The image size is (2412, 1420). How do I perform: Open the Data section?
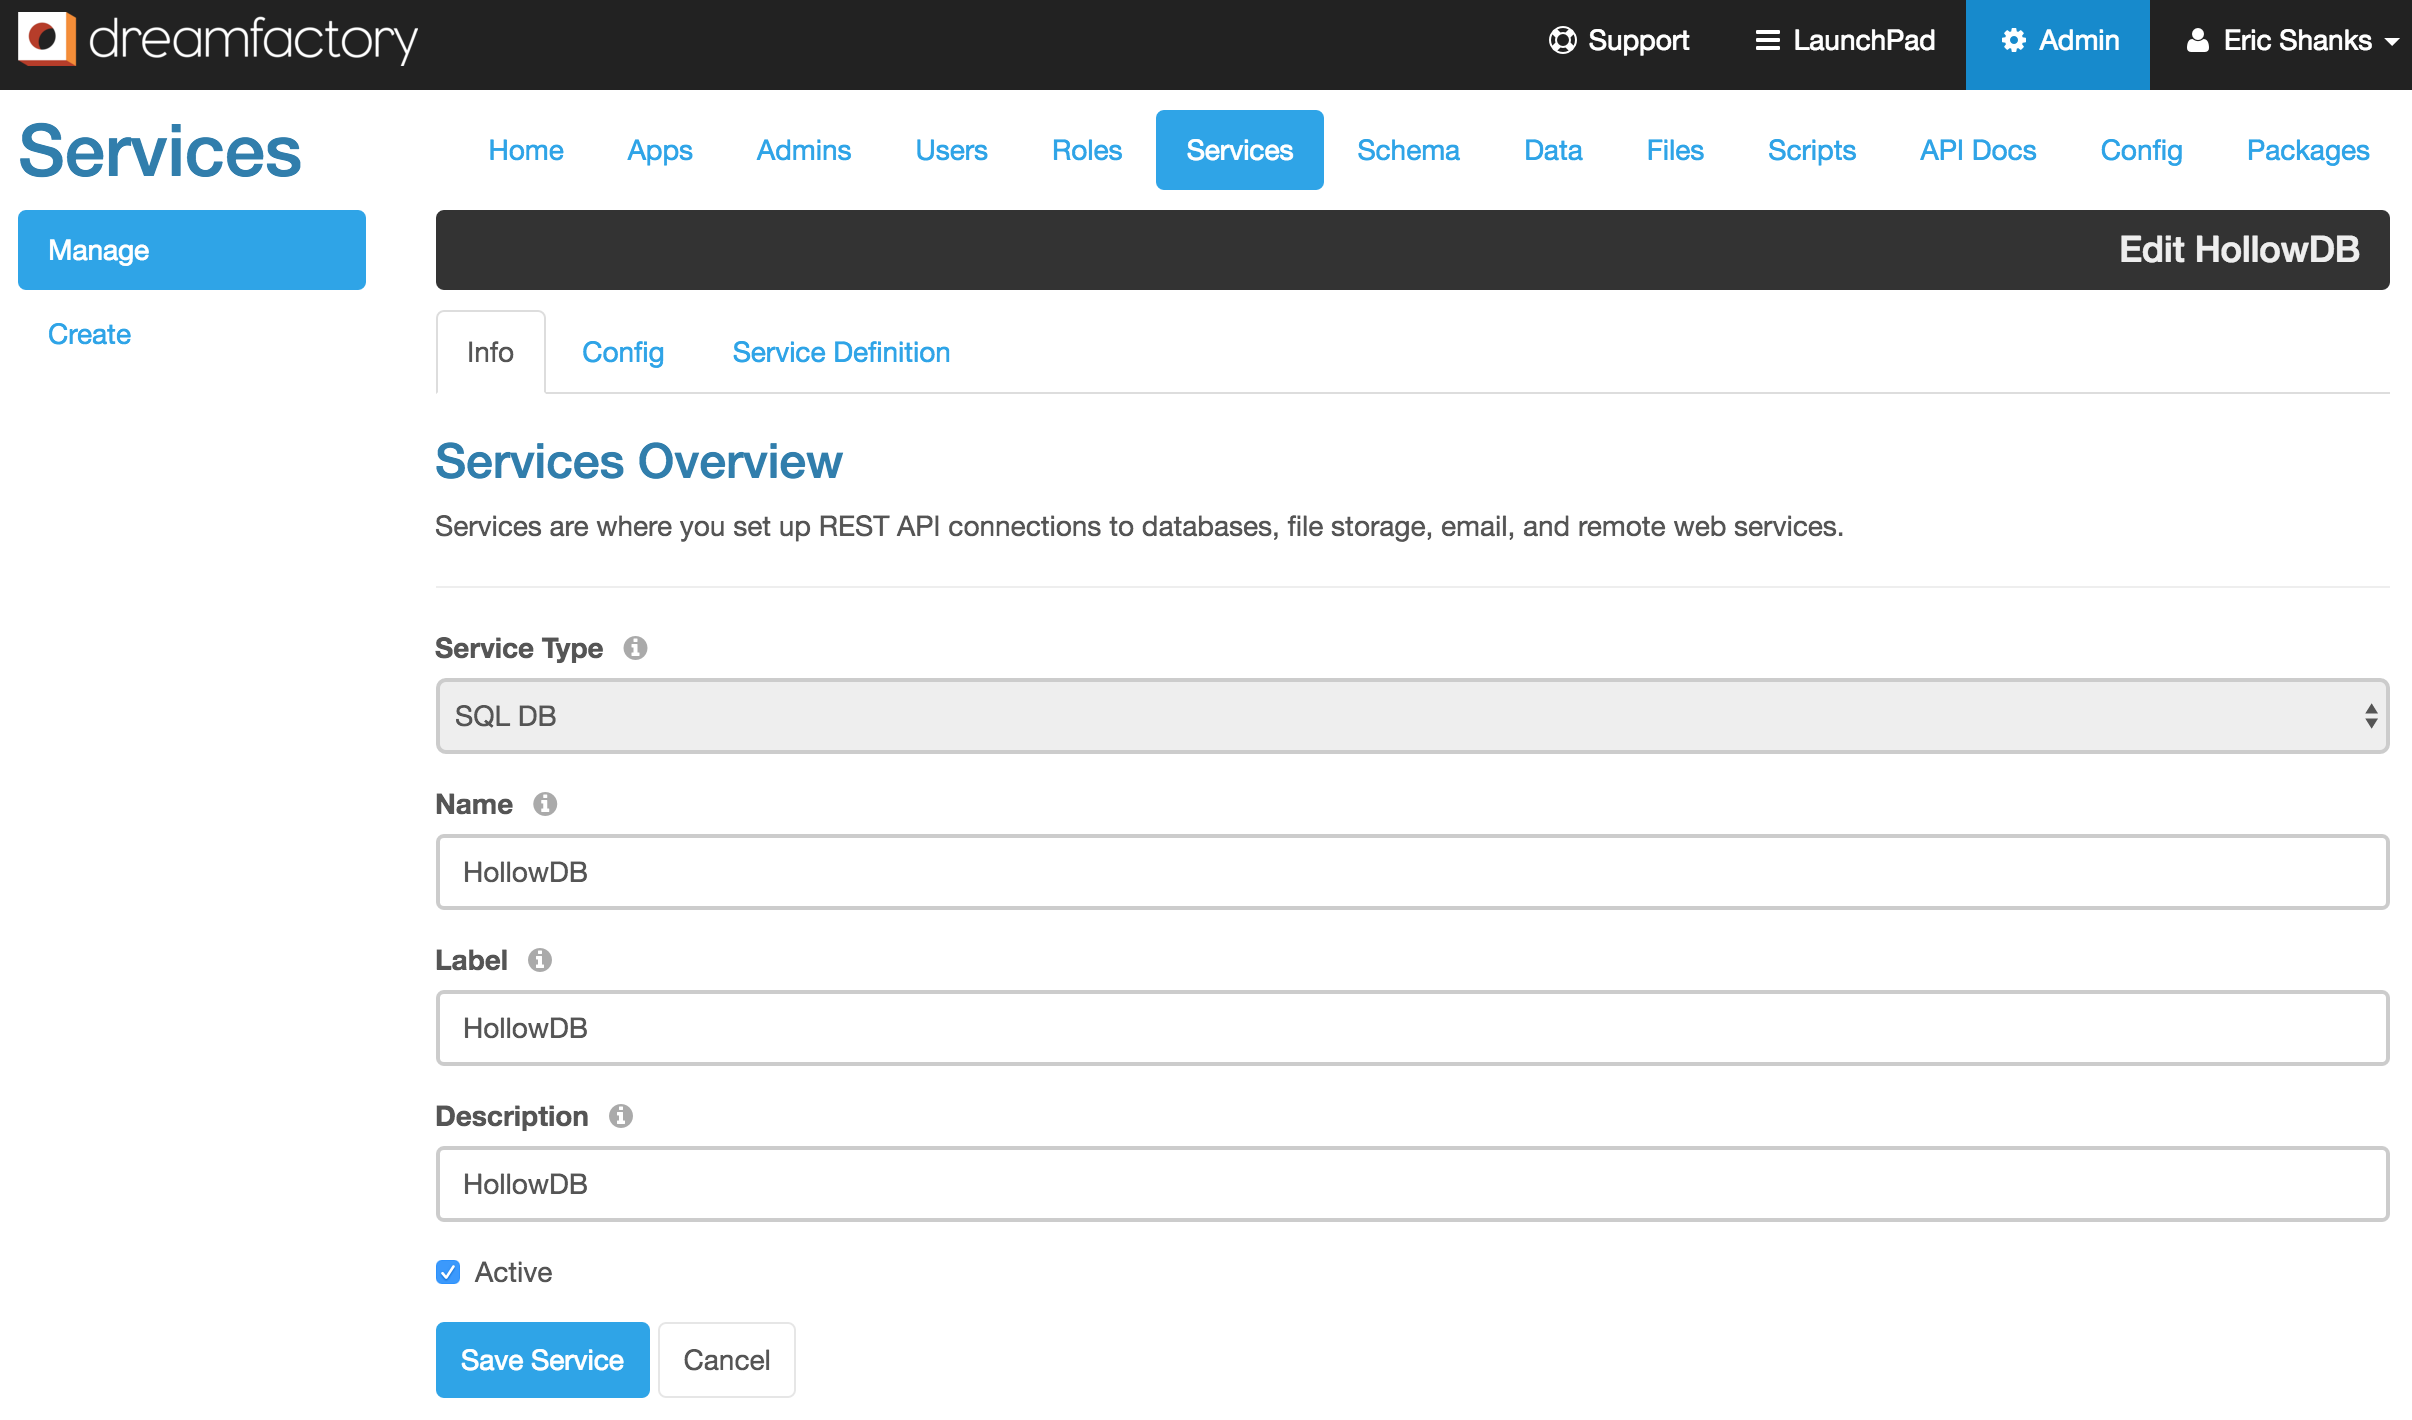click(x=1553, y=150)
